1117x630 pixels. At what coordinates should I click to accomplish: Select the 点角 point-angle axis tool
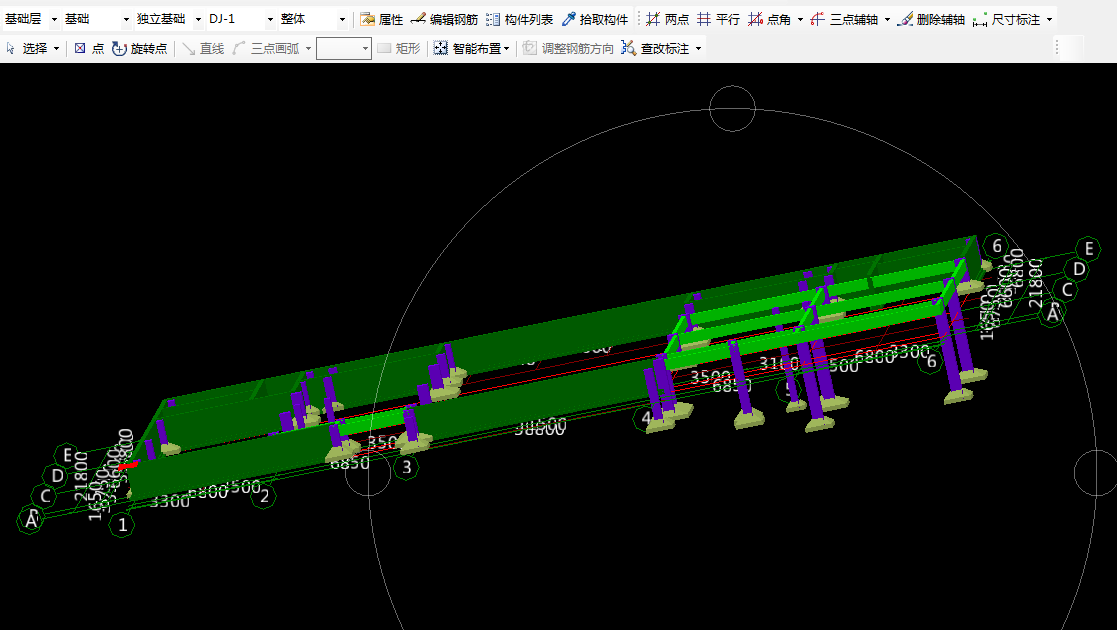[769, 19]
